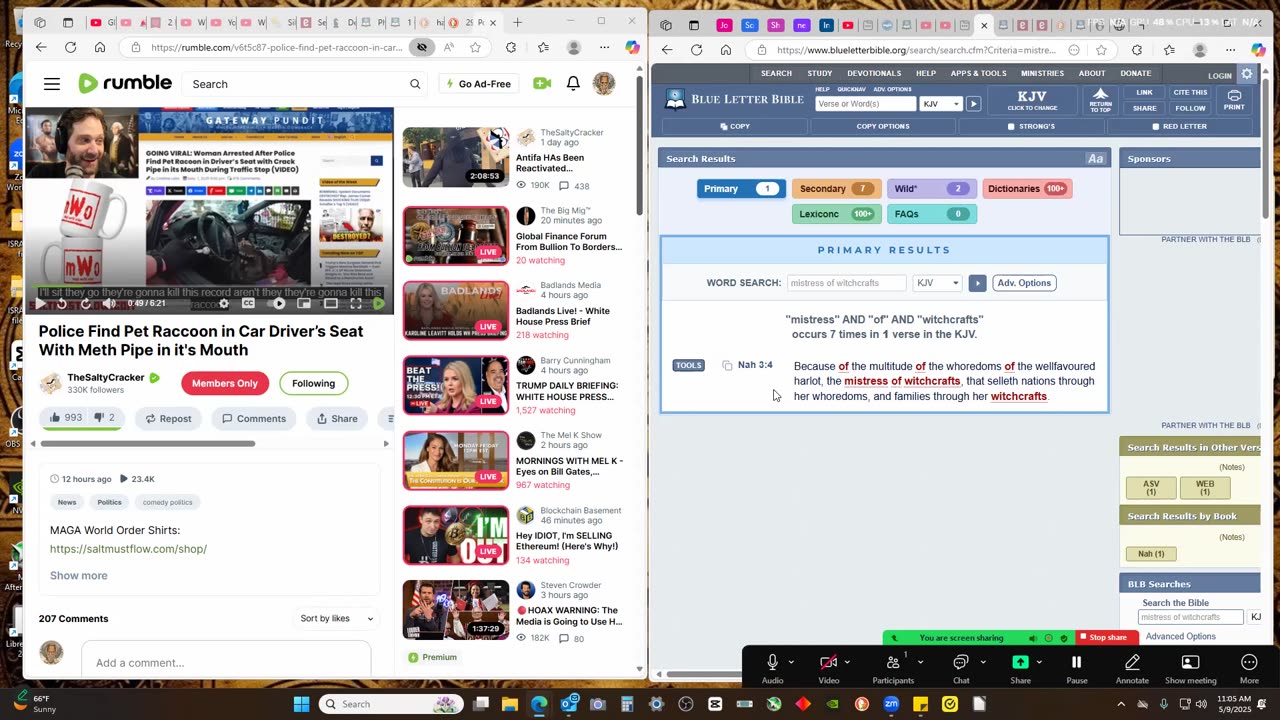Screen dimensions: 1280x720
Task: Open the APPS & TOOLS menu
Action: 978,73
